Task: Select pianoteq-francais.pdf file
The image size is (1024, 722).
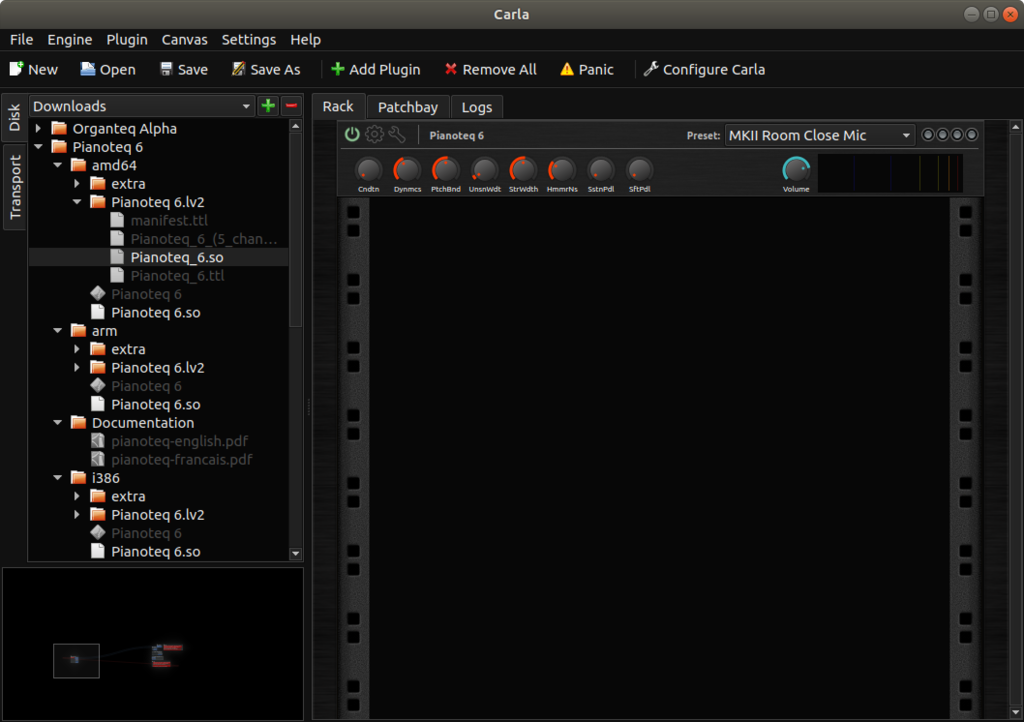Action: click(182, 460)
